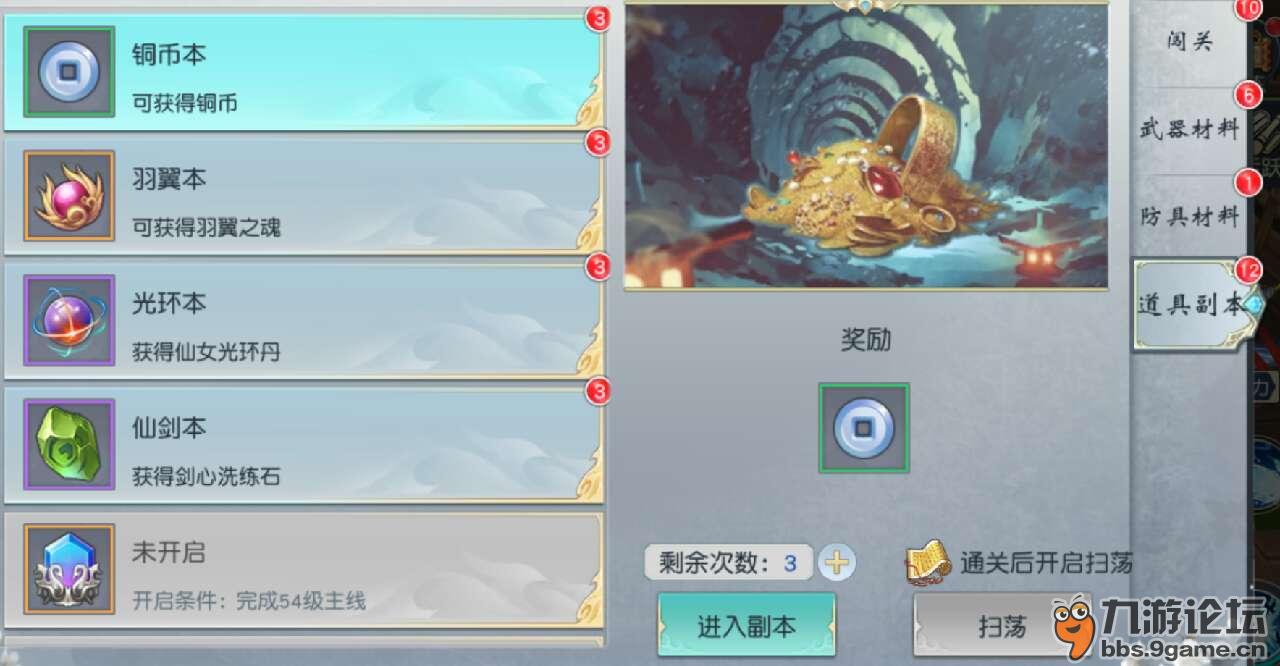
Task: Click the treasure cave preview image
Action: 866,146
